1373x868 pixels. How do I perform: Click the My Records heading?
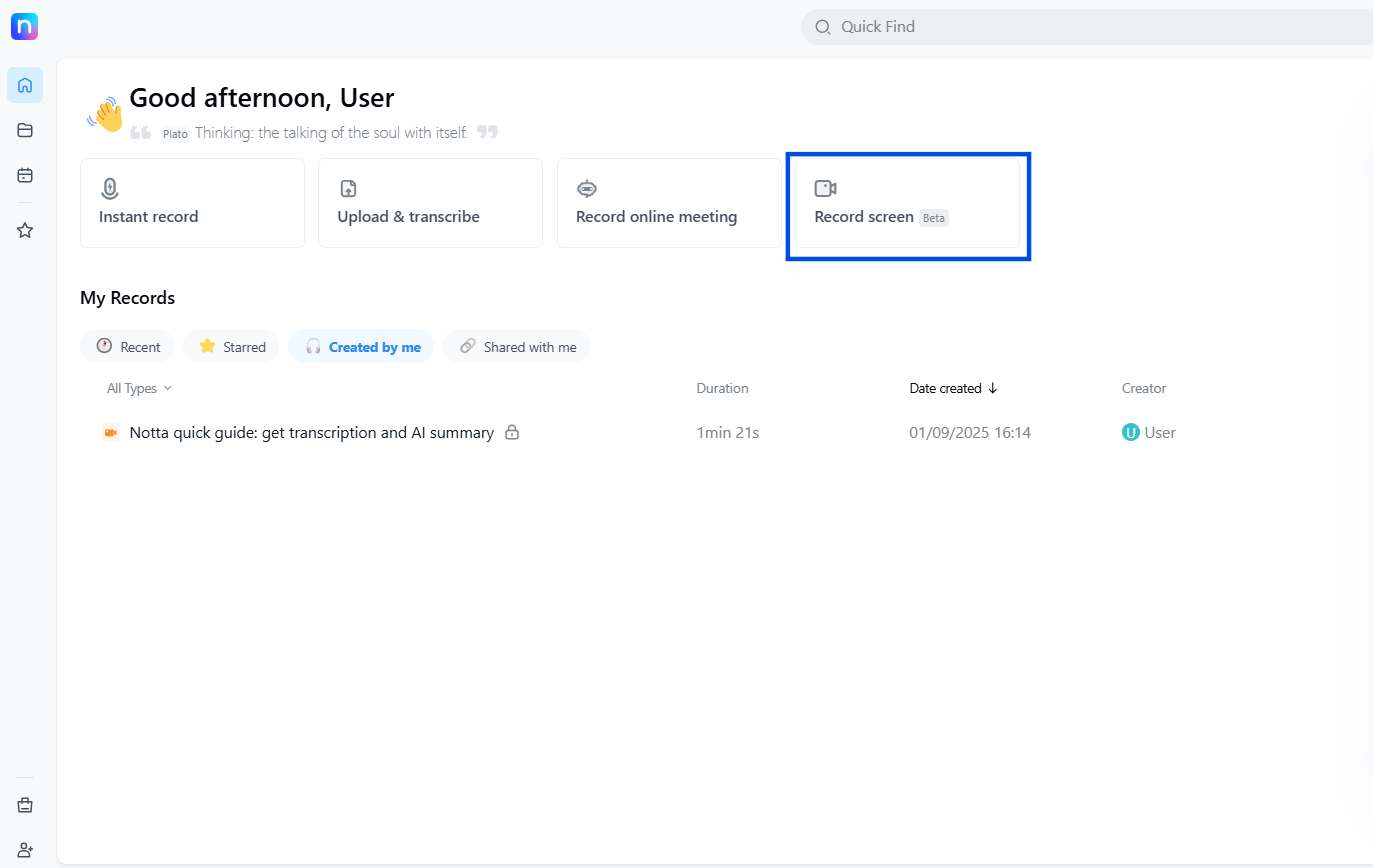point(127,298)
